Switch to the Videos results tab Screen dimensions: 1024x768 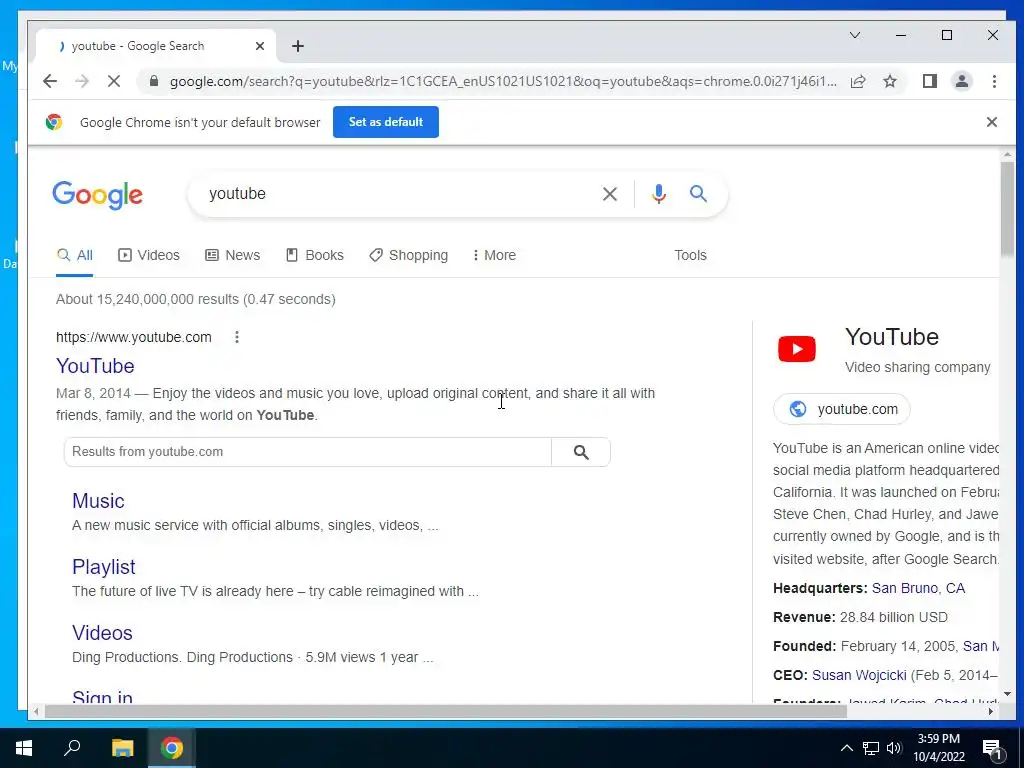pyautogui.click(x=148, y=255)
